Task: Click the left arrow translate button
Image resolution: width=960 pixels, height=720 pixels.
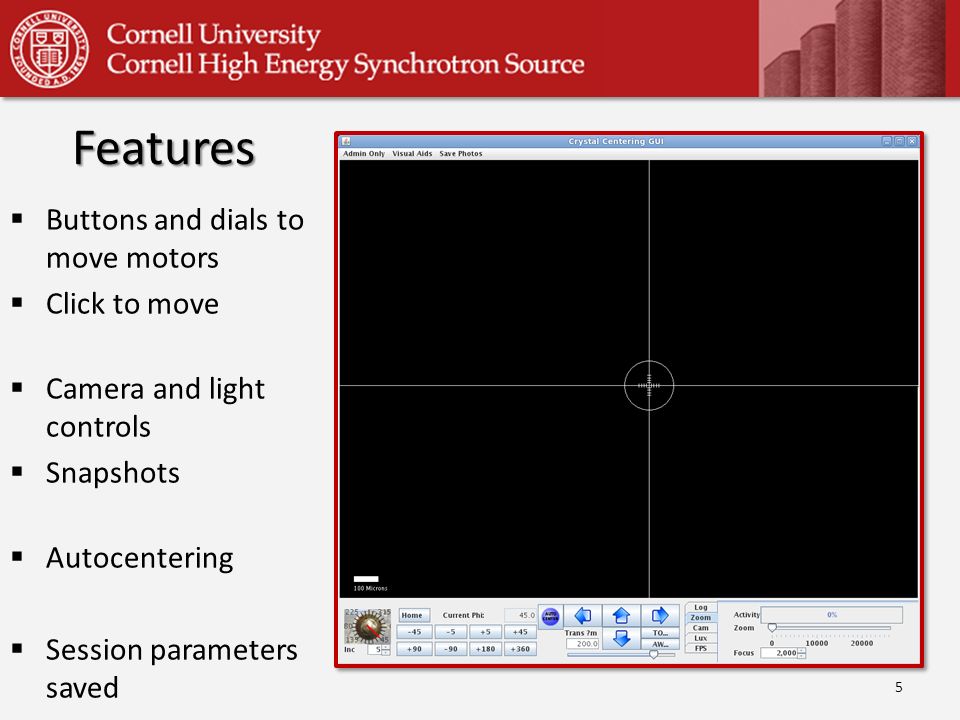Action: coord(582,616)
